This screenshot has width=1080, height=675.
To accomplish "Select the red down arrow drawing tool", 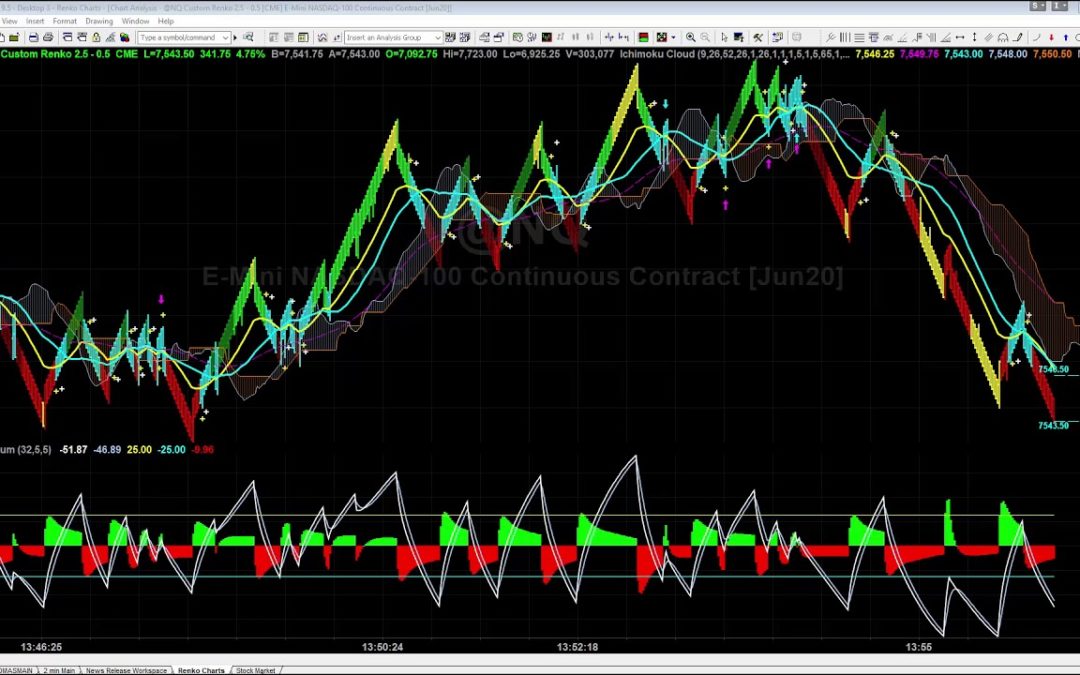I will (x=1050, y=37).
